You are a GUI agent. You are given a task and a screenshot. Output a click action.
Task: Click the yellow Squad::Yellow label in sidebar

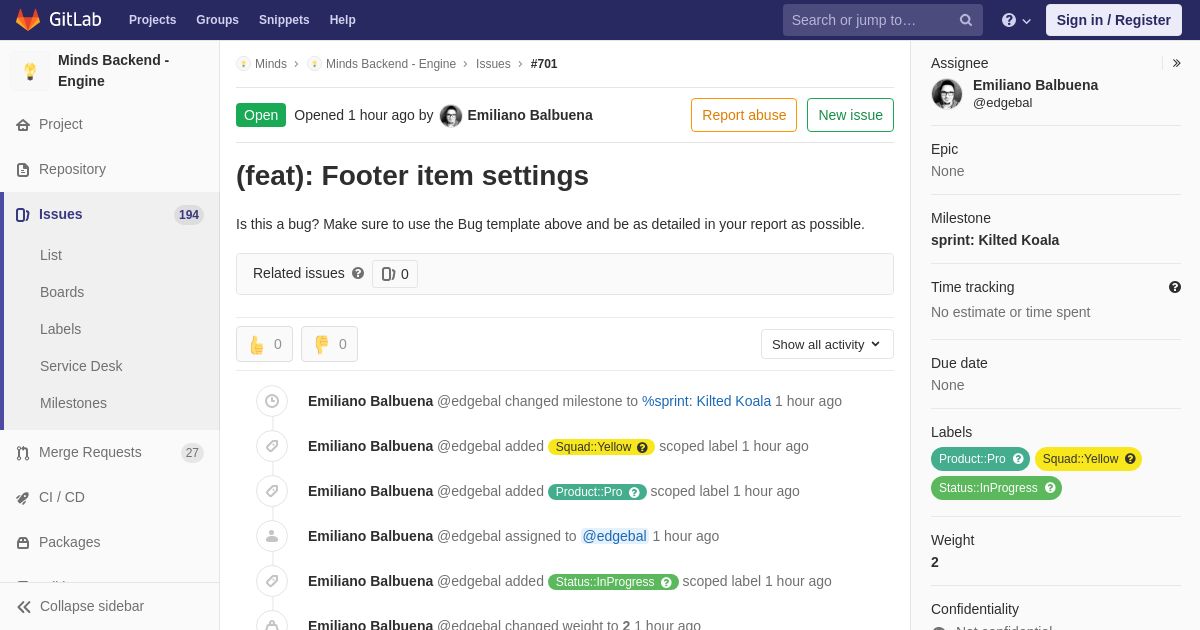1088,459
